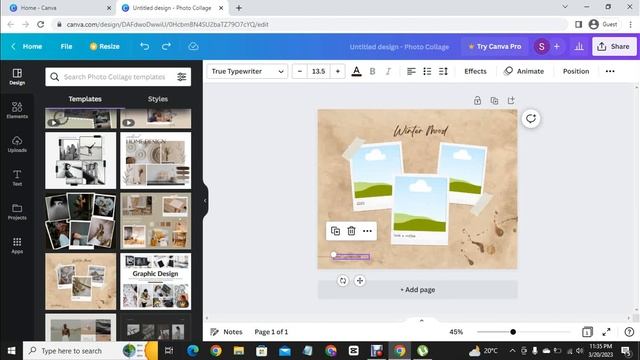Open the Position panel
640x360 pixels.
(576, 71)
